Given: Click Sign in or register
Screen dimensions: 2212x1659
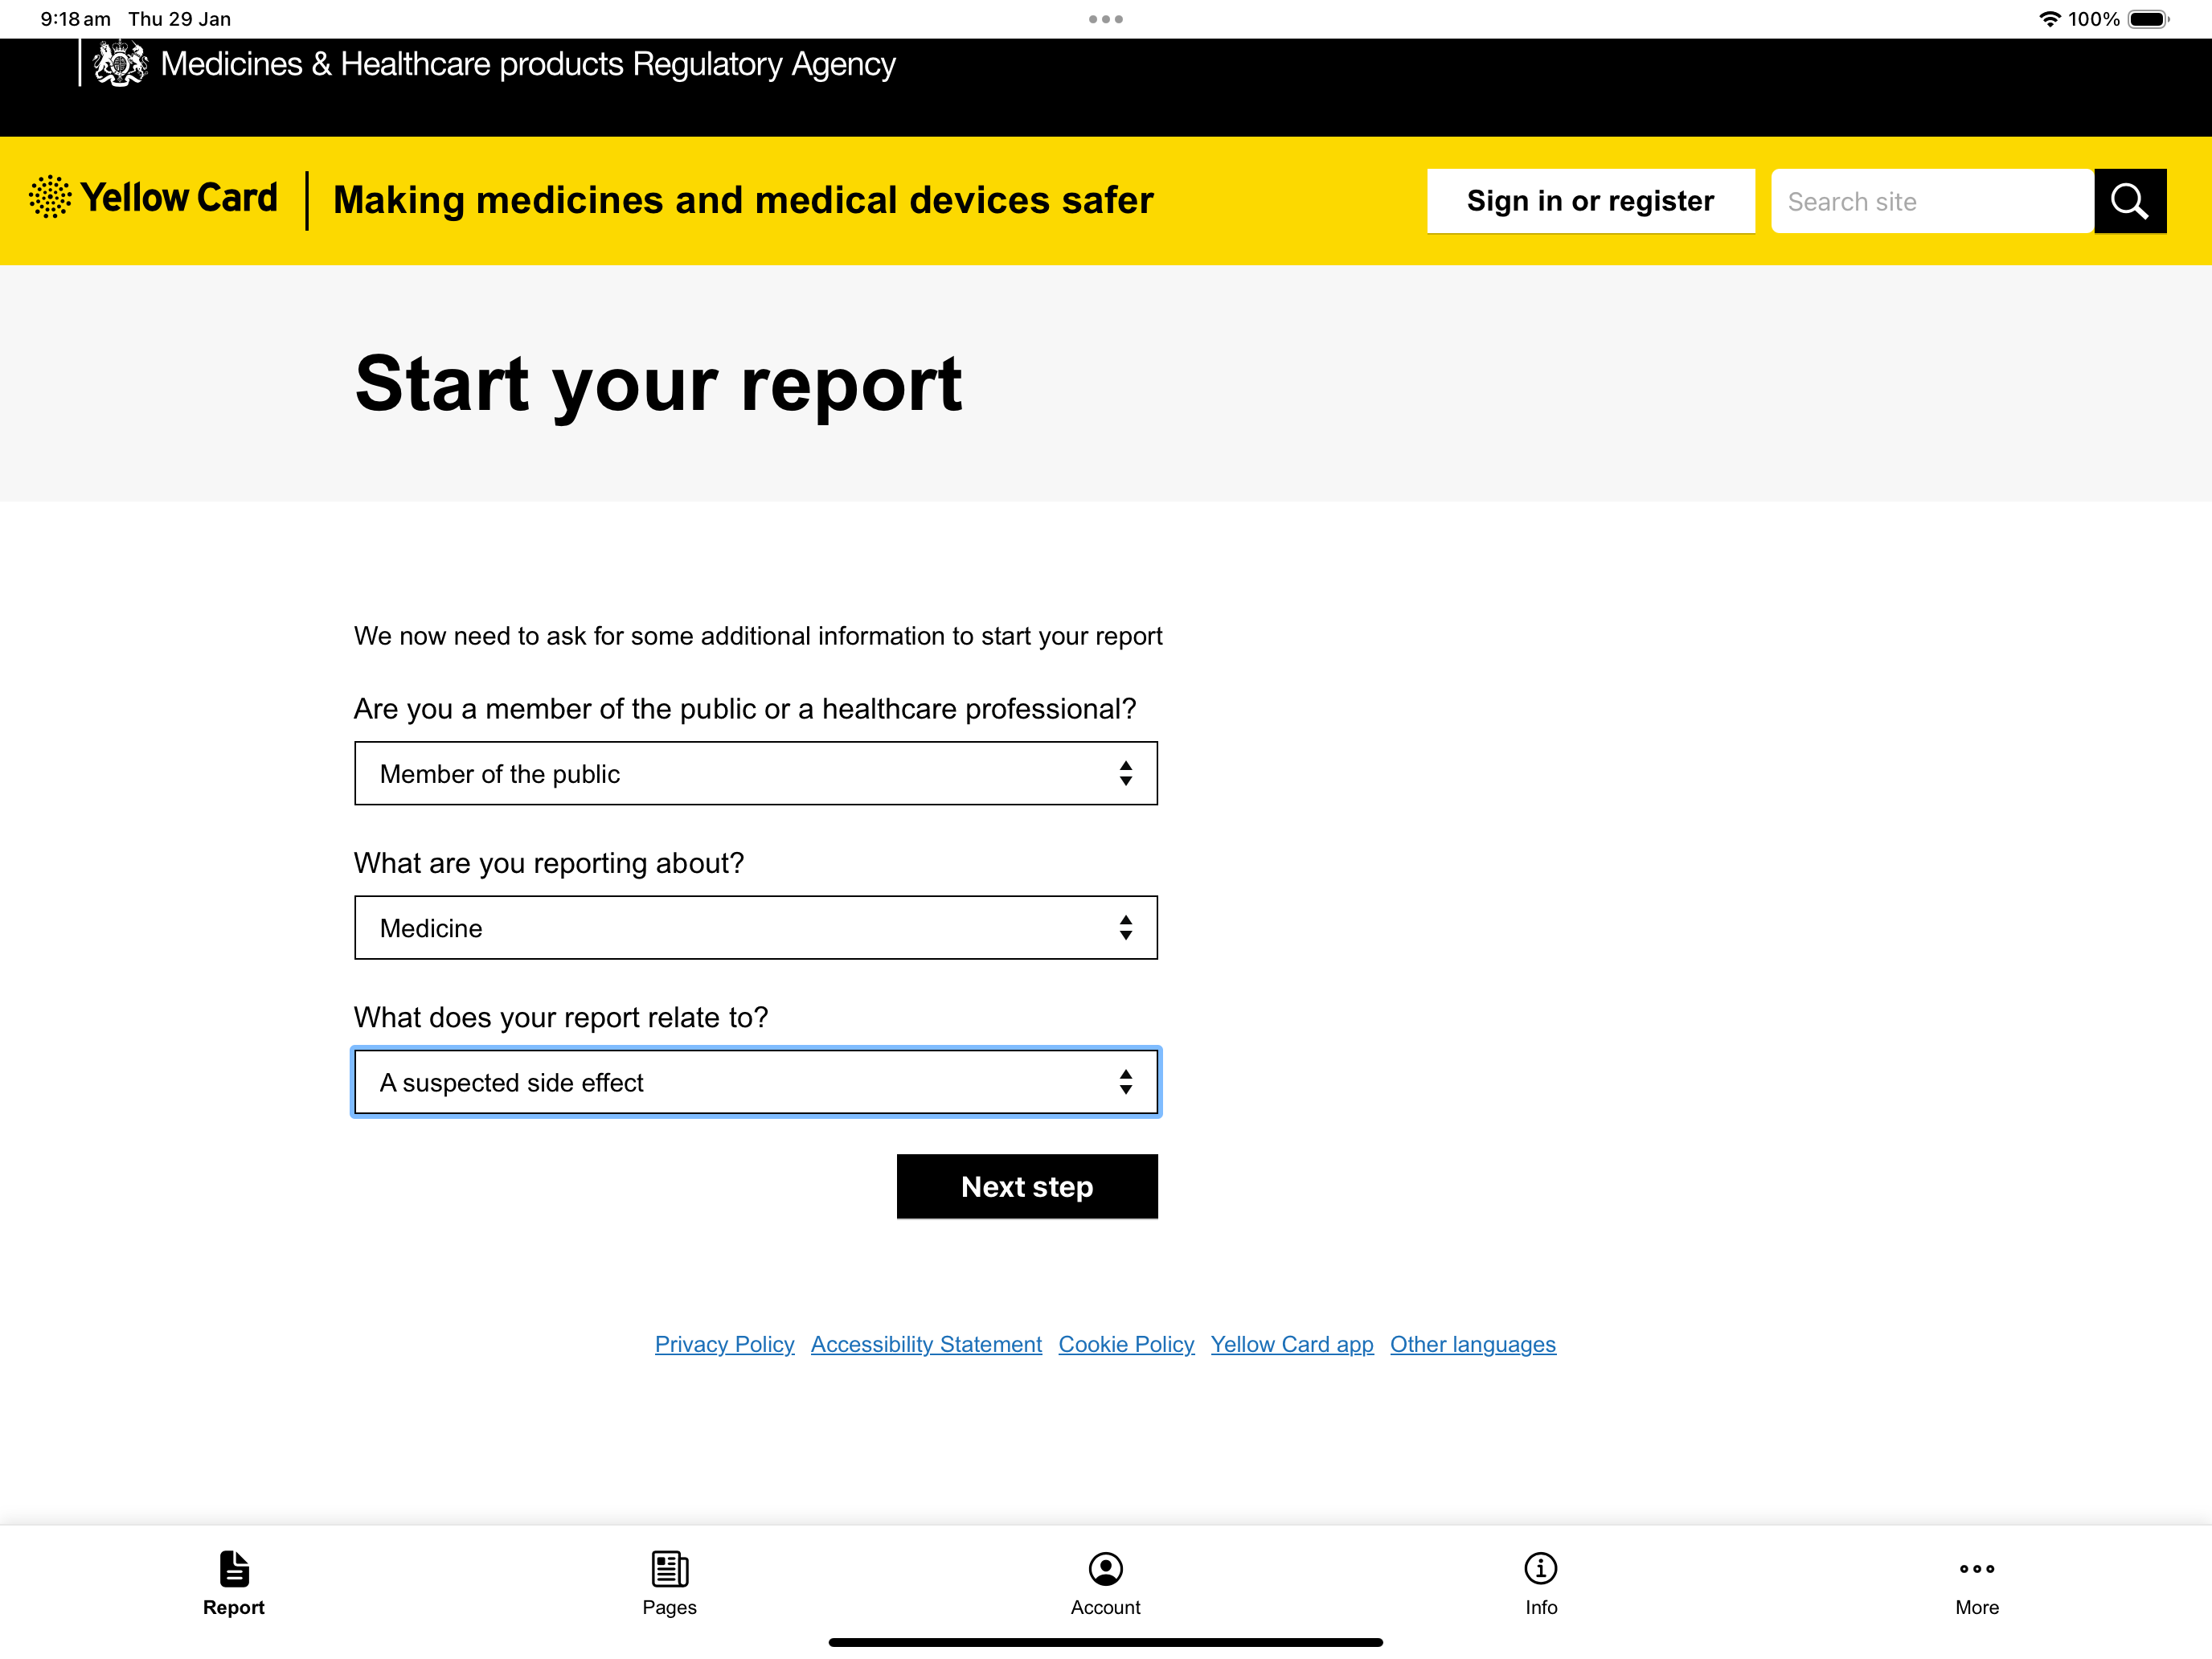Looking at the screenshot, I should pyautogui.click(x=1590, y=201).
